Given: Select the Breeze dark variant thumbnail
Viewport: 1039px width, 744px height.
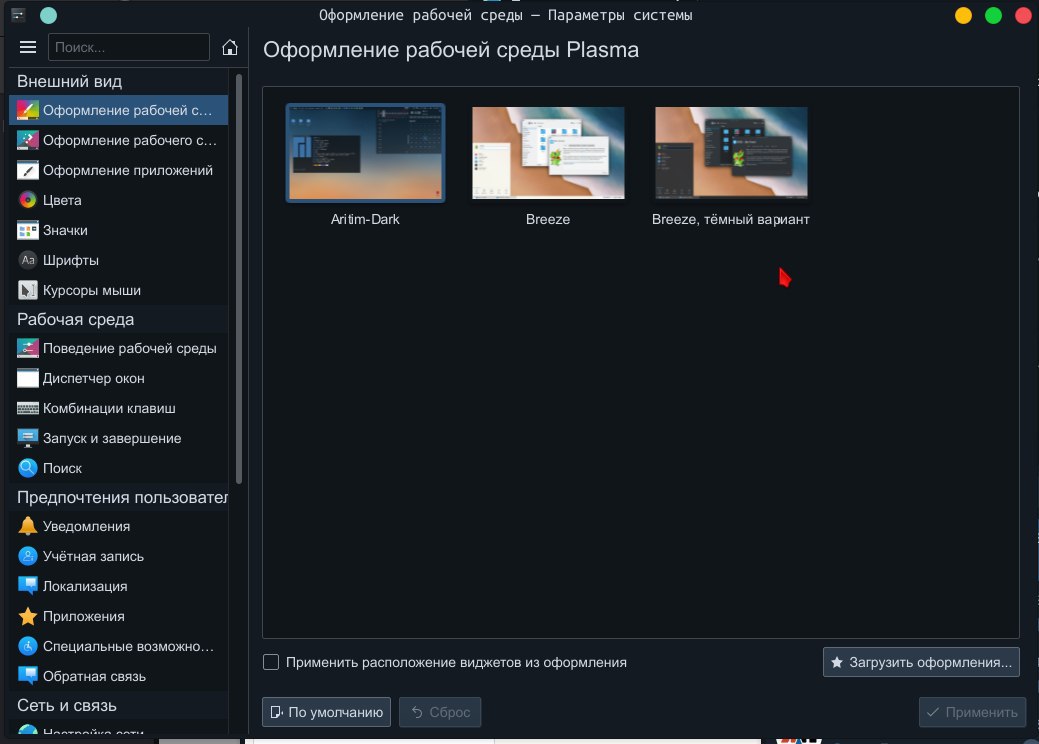Looking at the screenshot, I should point(731,153).
